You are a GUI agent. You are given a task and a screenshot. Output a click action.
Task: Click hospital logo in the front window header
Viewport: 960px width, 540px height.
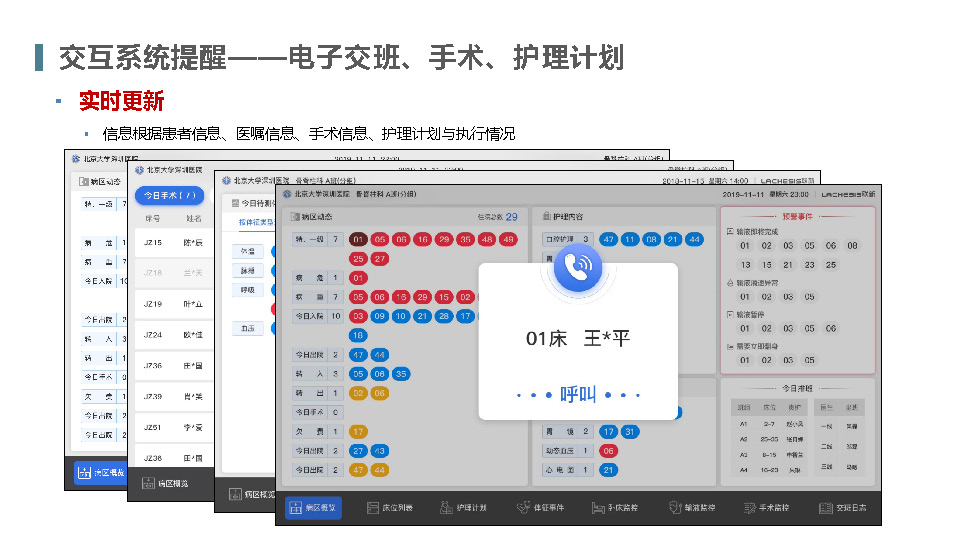point(287,194)
